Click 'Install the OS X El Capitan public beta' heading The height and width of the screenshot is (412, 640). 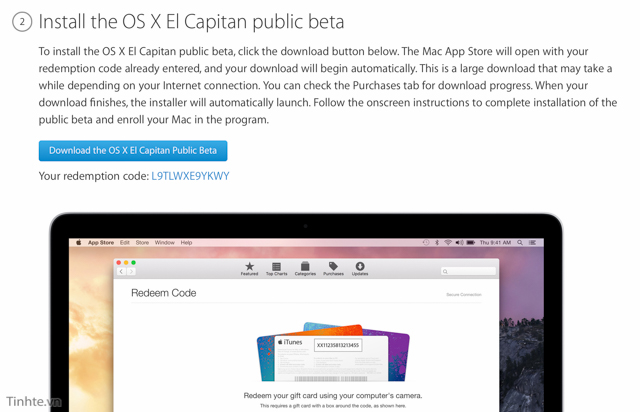tap(191, 22)
